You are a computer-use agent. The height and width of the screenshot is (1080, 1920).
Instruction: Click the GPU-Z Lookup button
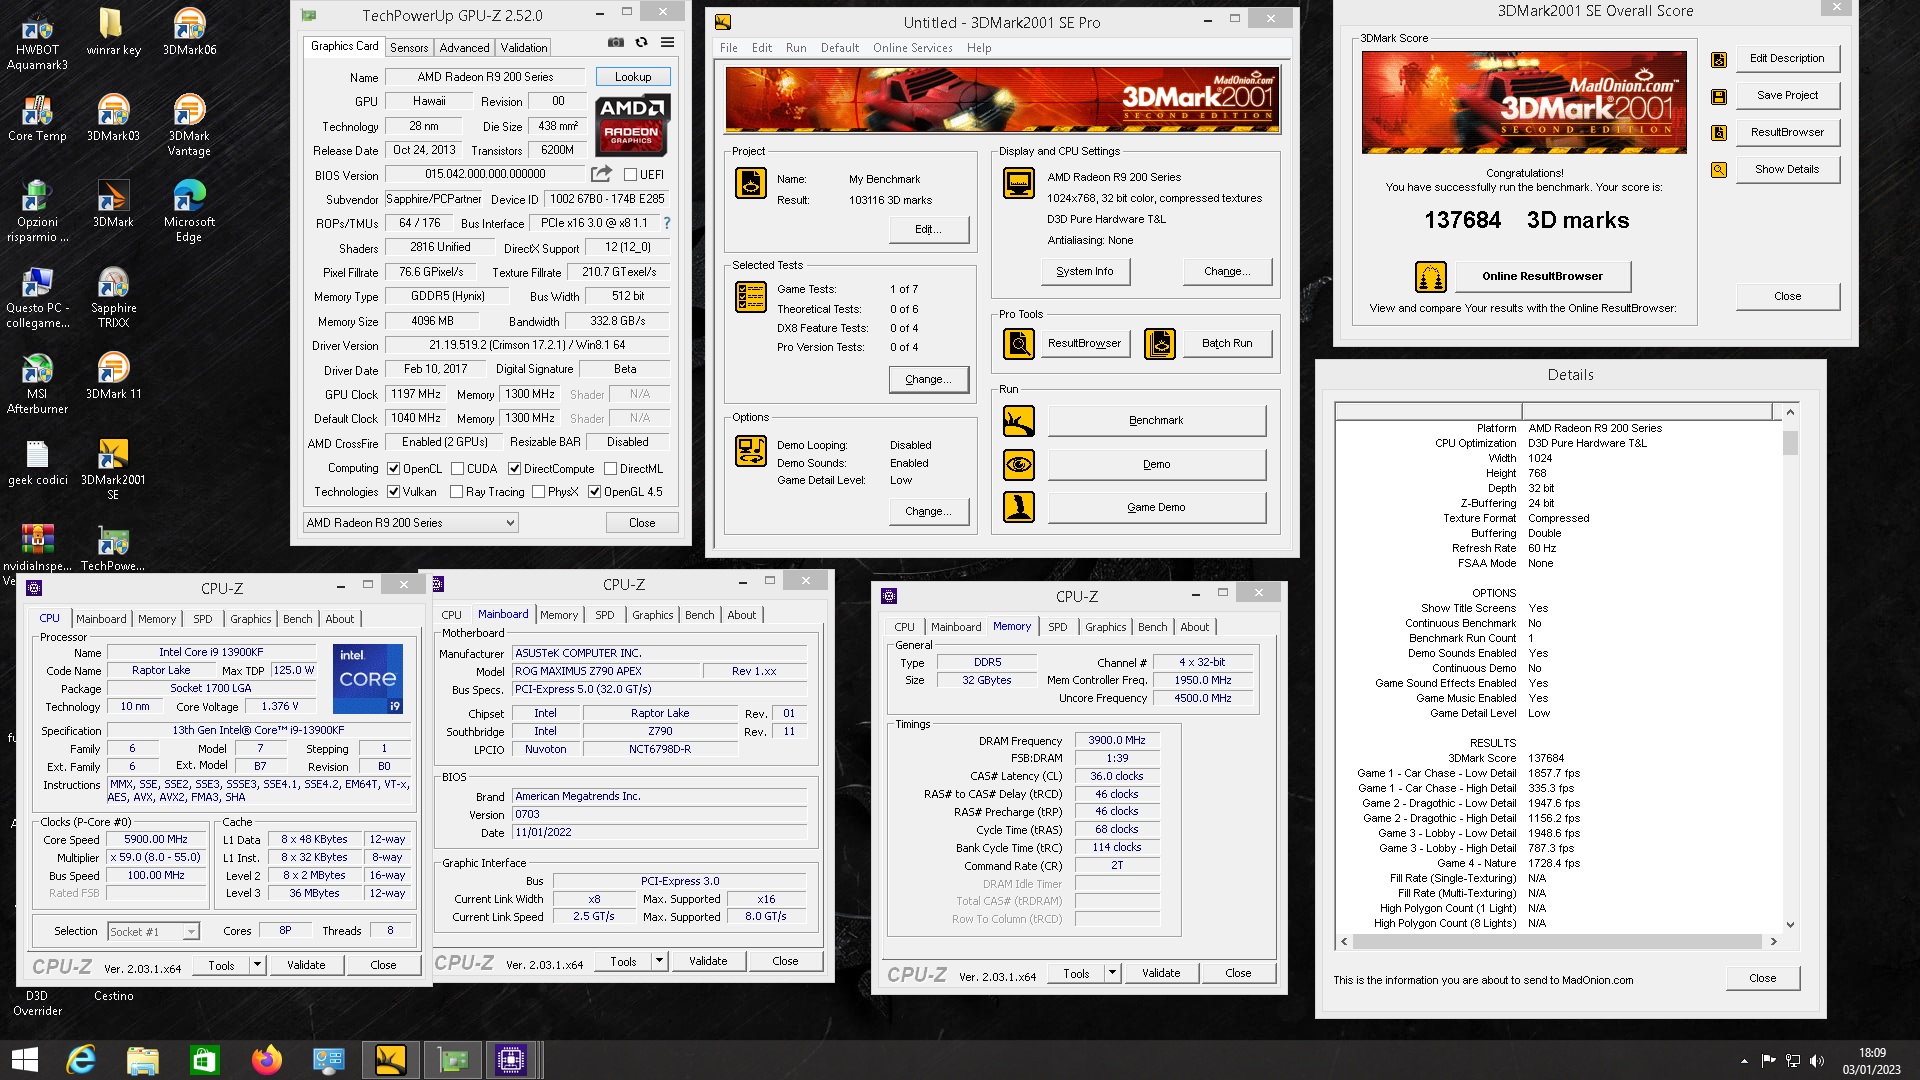click(633, 77)
